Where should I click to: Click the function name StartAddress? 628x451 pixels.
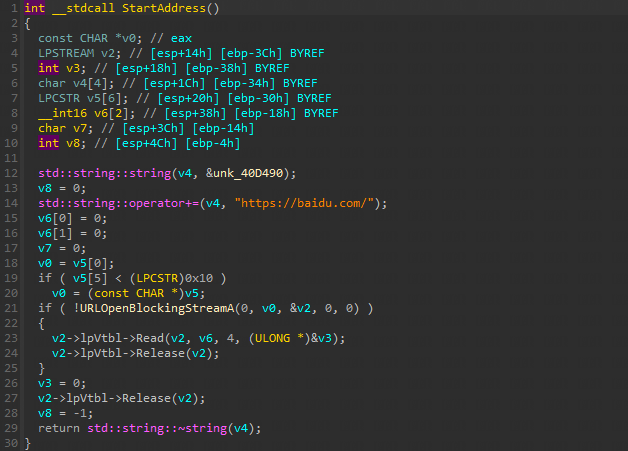tap(163, 8)
